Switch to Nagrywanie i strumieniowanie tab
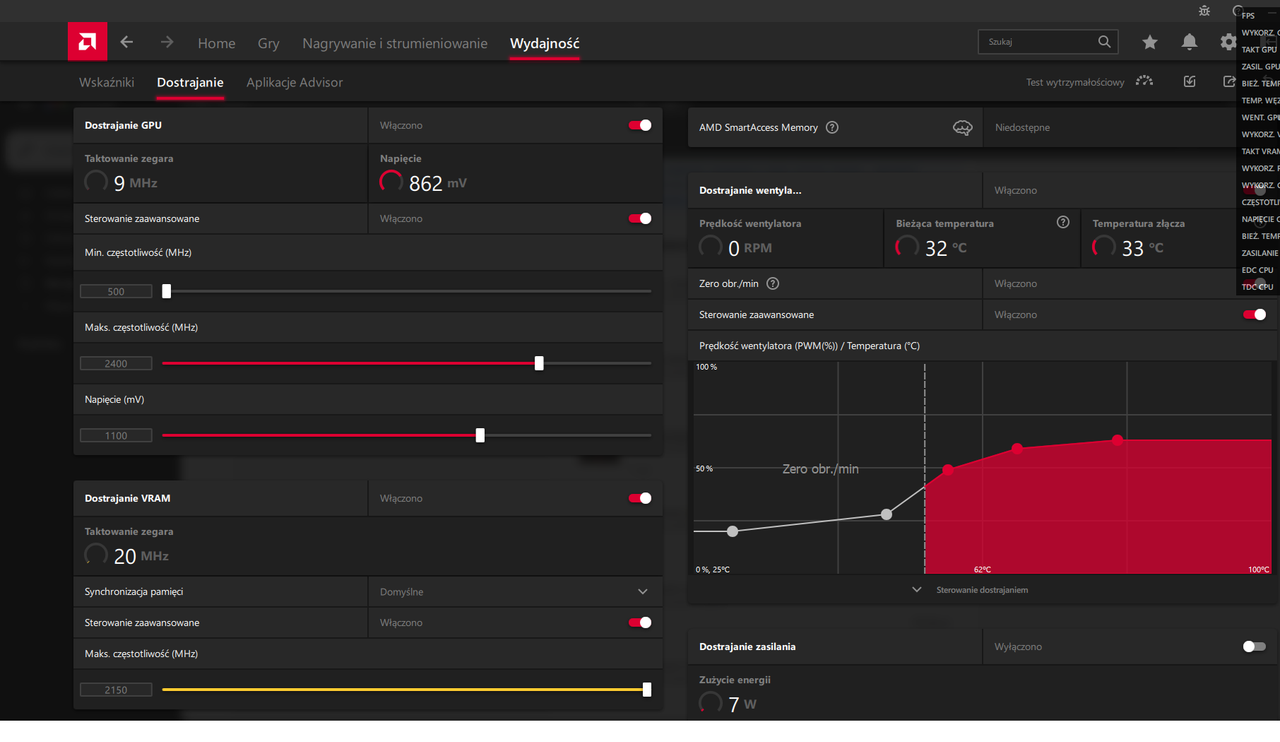 395,43
